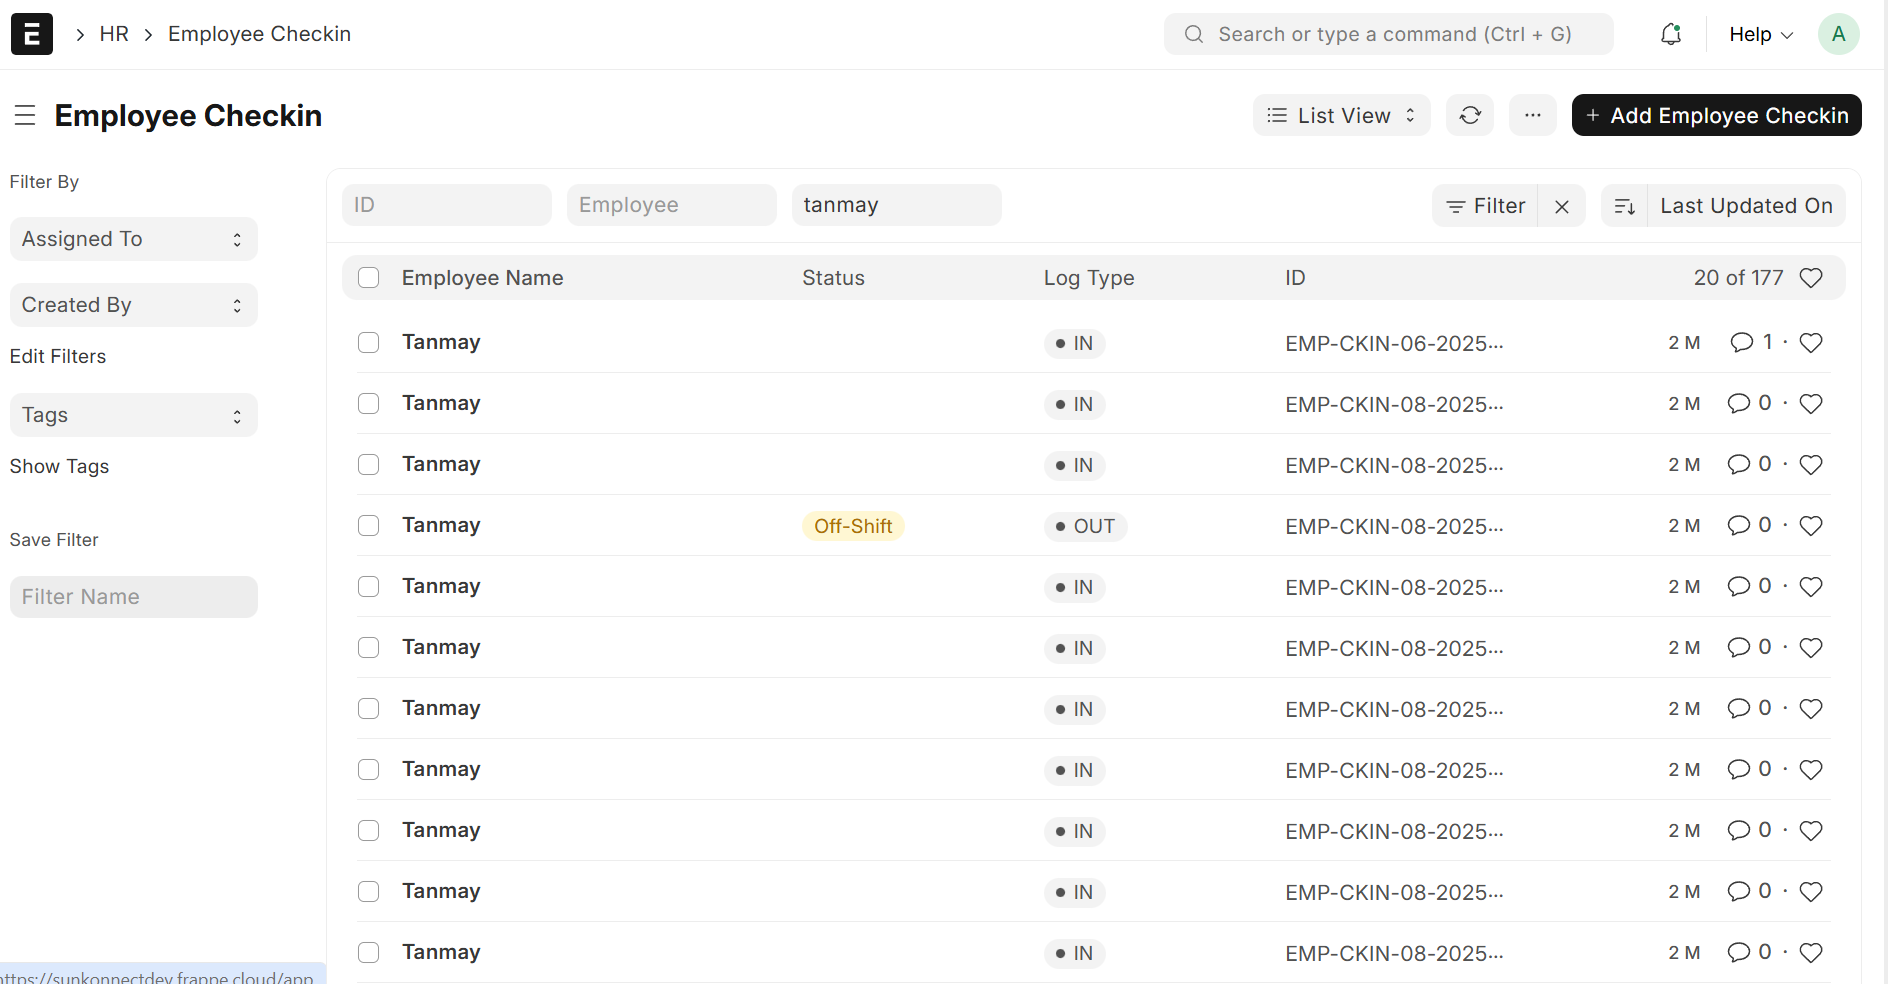
Task: Toggle the sort direction icon
Action: click(1625, 206)
